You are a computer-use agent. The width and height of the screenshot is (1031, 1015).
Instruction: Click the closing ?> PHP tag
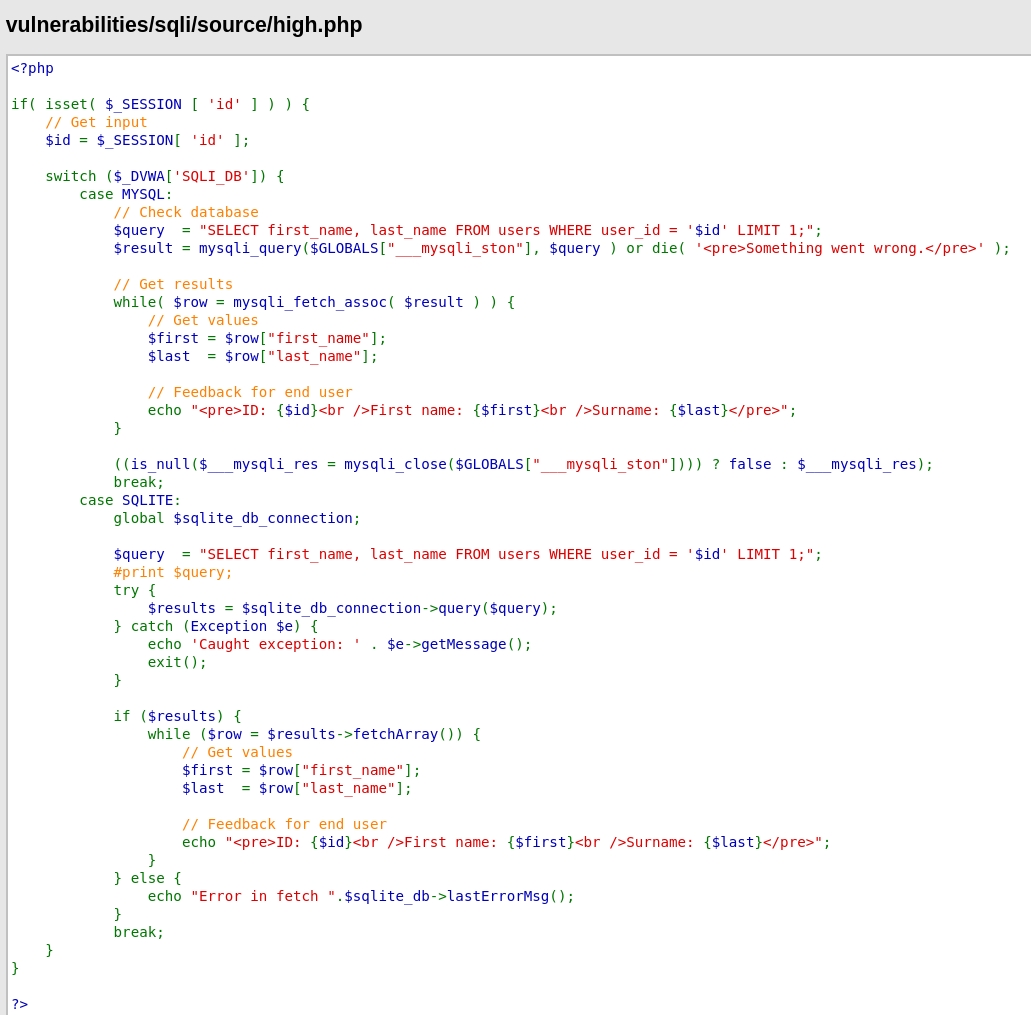tap(19, 1004)
